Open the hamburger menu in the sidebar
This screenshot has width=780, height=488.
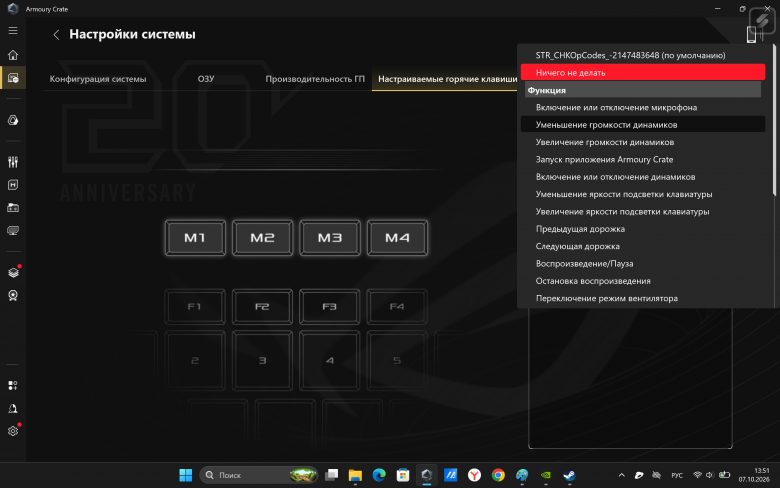tap(13, 30)
